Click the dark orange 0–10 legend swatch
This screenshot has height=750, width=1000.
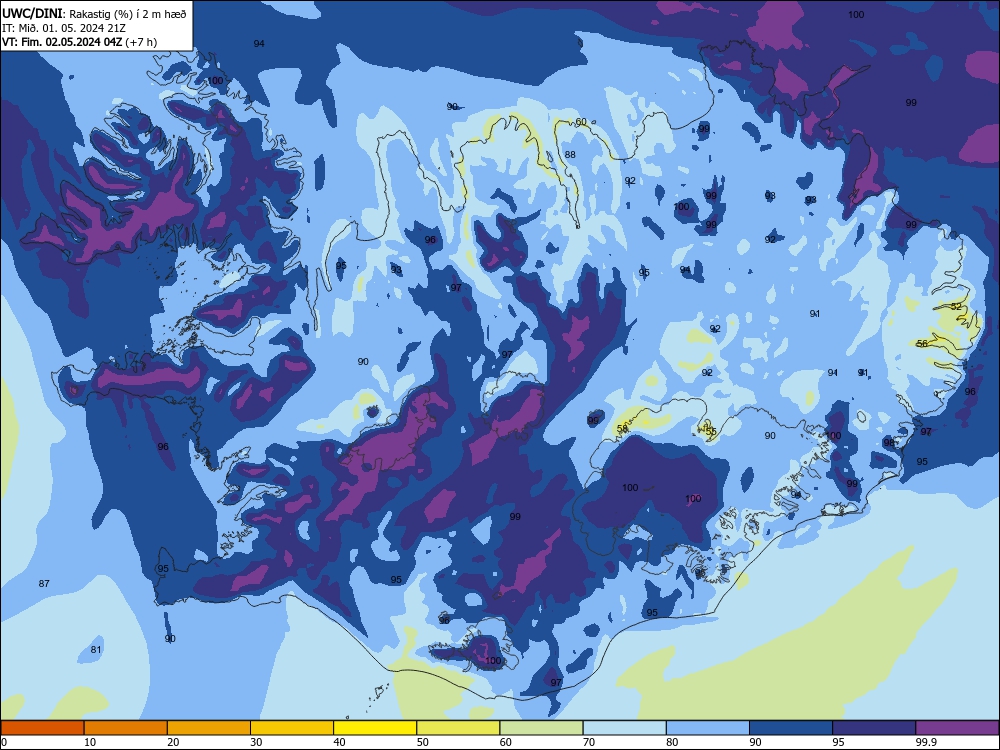click(42, 728)
